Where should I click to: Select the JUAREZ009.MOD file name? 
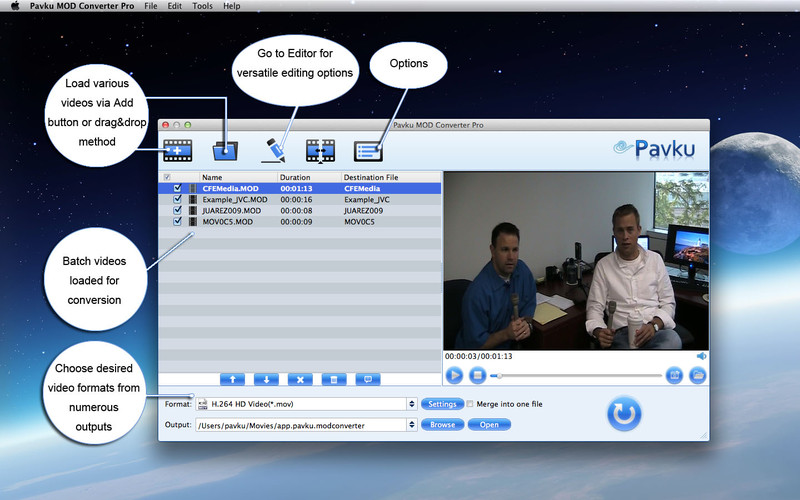point(232,210)
